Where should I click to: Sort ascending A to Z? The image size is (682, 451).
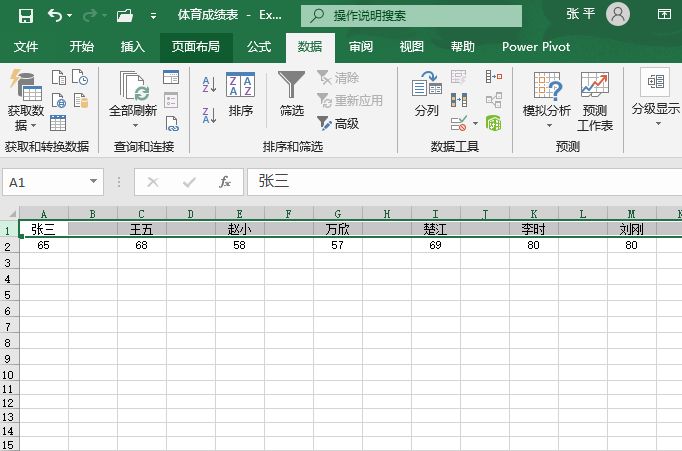(209, 84)
